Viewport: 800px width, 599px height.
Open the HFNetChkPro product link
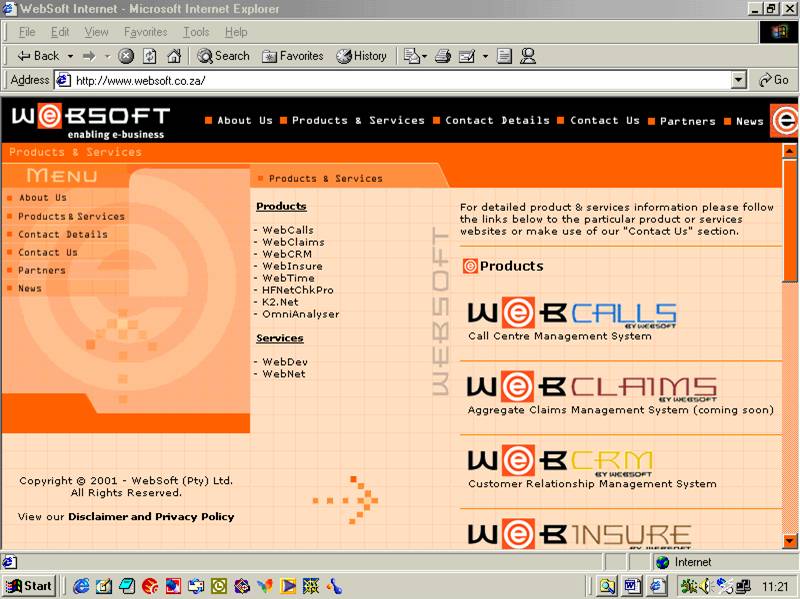[x=298, y=290]
